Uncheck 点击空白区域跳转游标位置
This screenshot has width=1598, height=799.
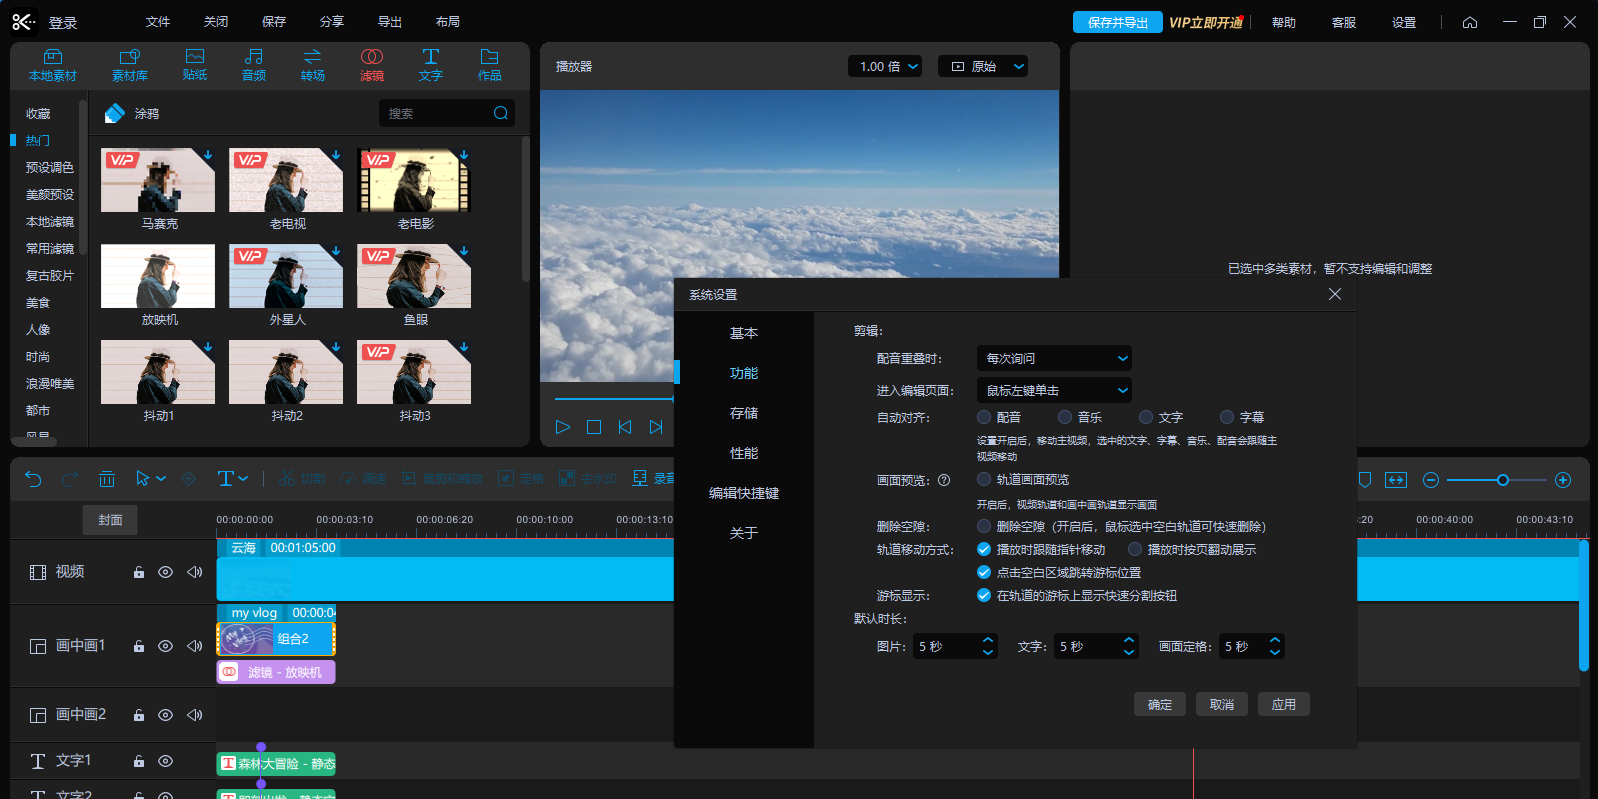[x=984, y=572]
